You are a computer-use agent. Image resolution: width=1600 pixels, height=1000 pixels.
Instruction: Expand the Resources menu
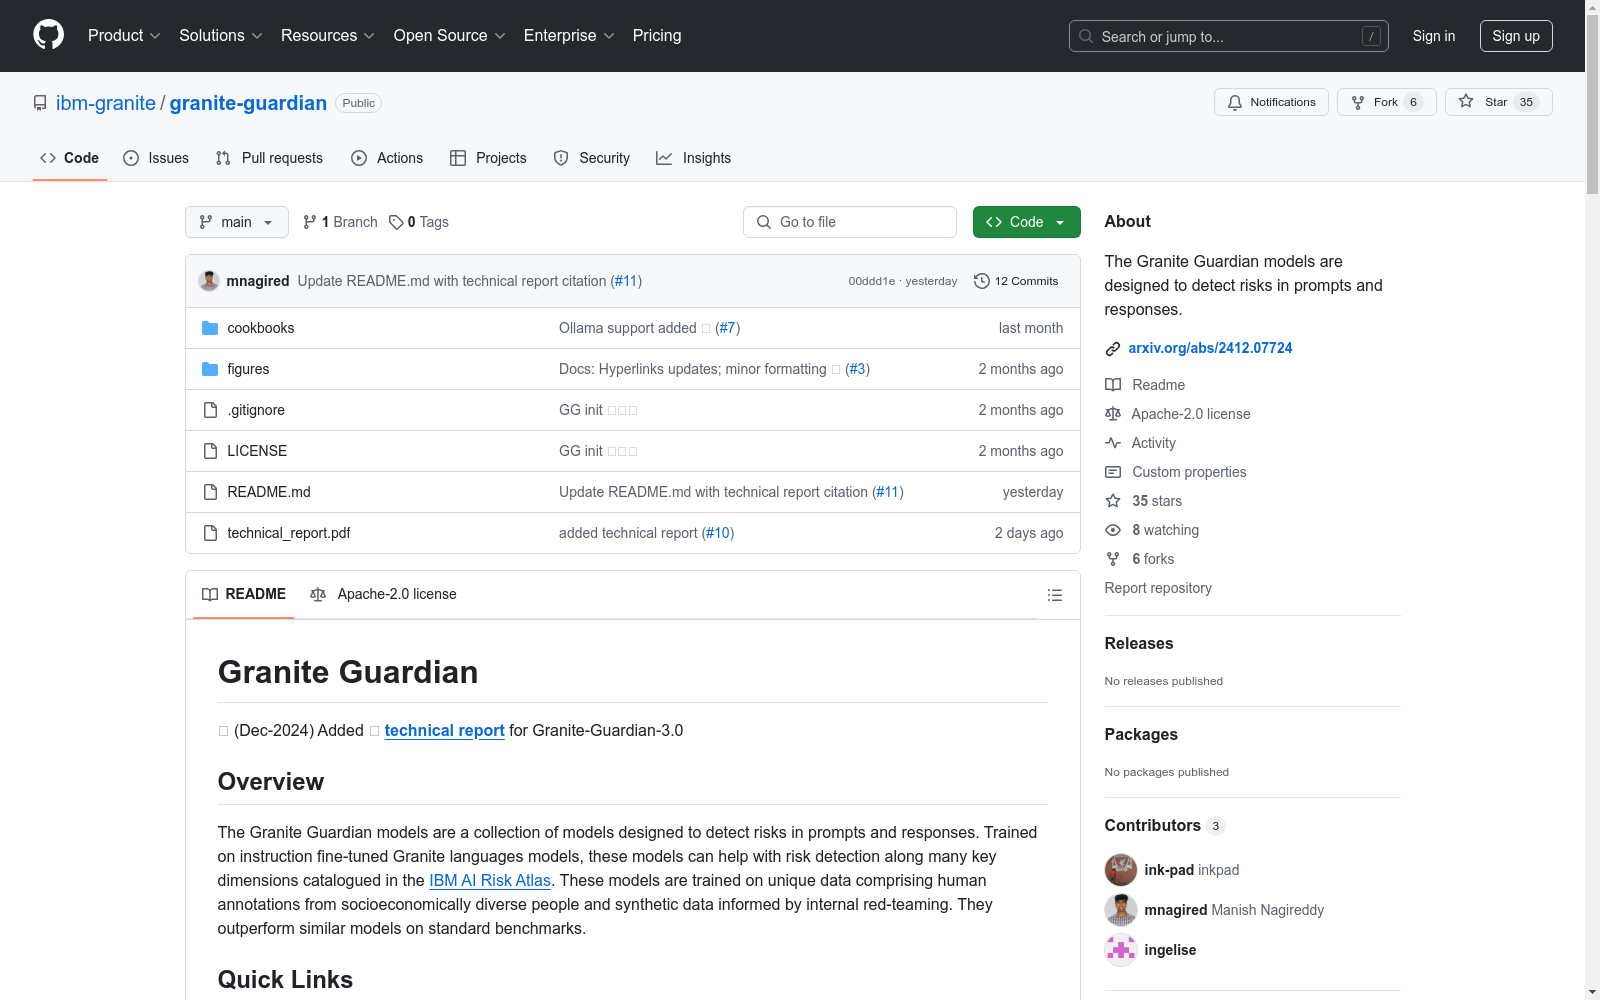coord(327,35)
